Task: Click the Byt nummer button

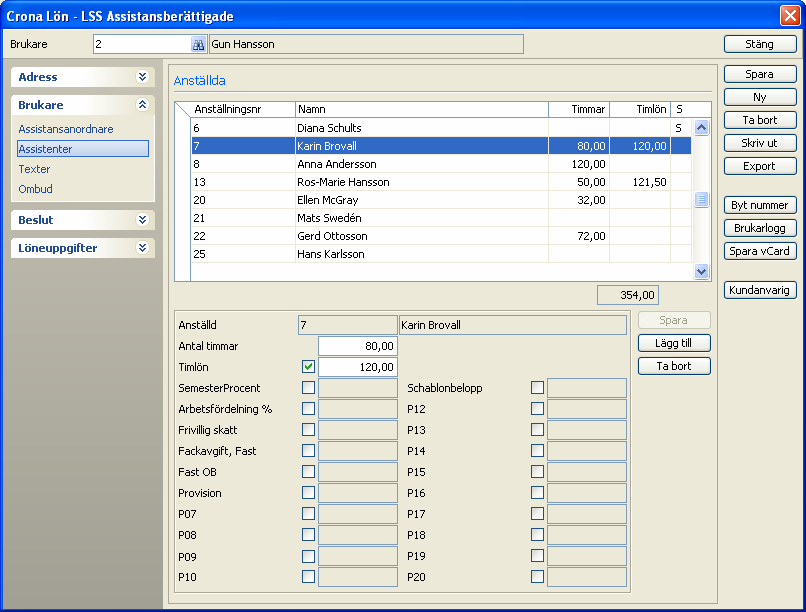Action: 760,205
